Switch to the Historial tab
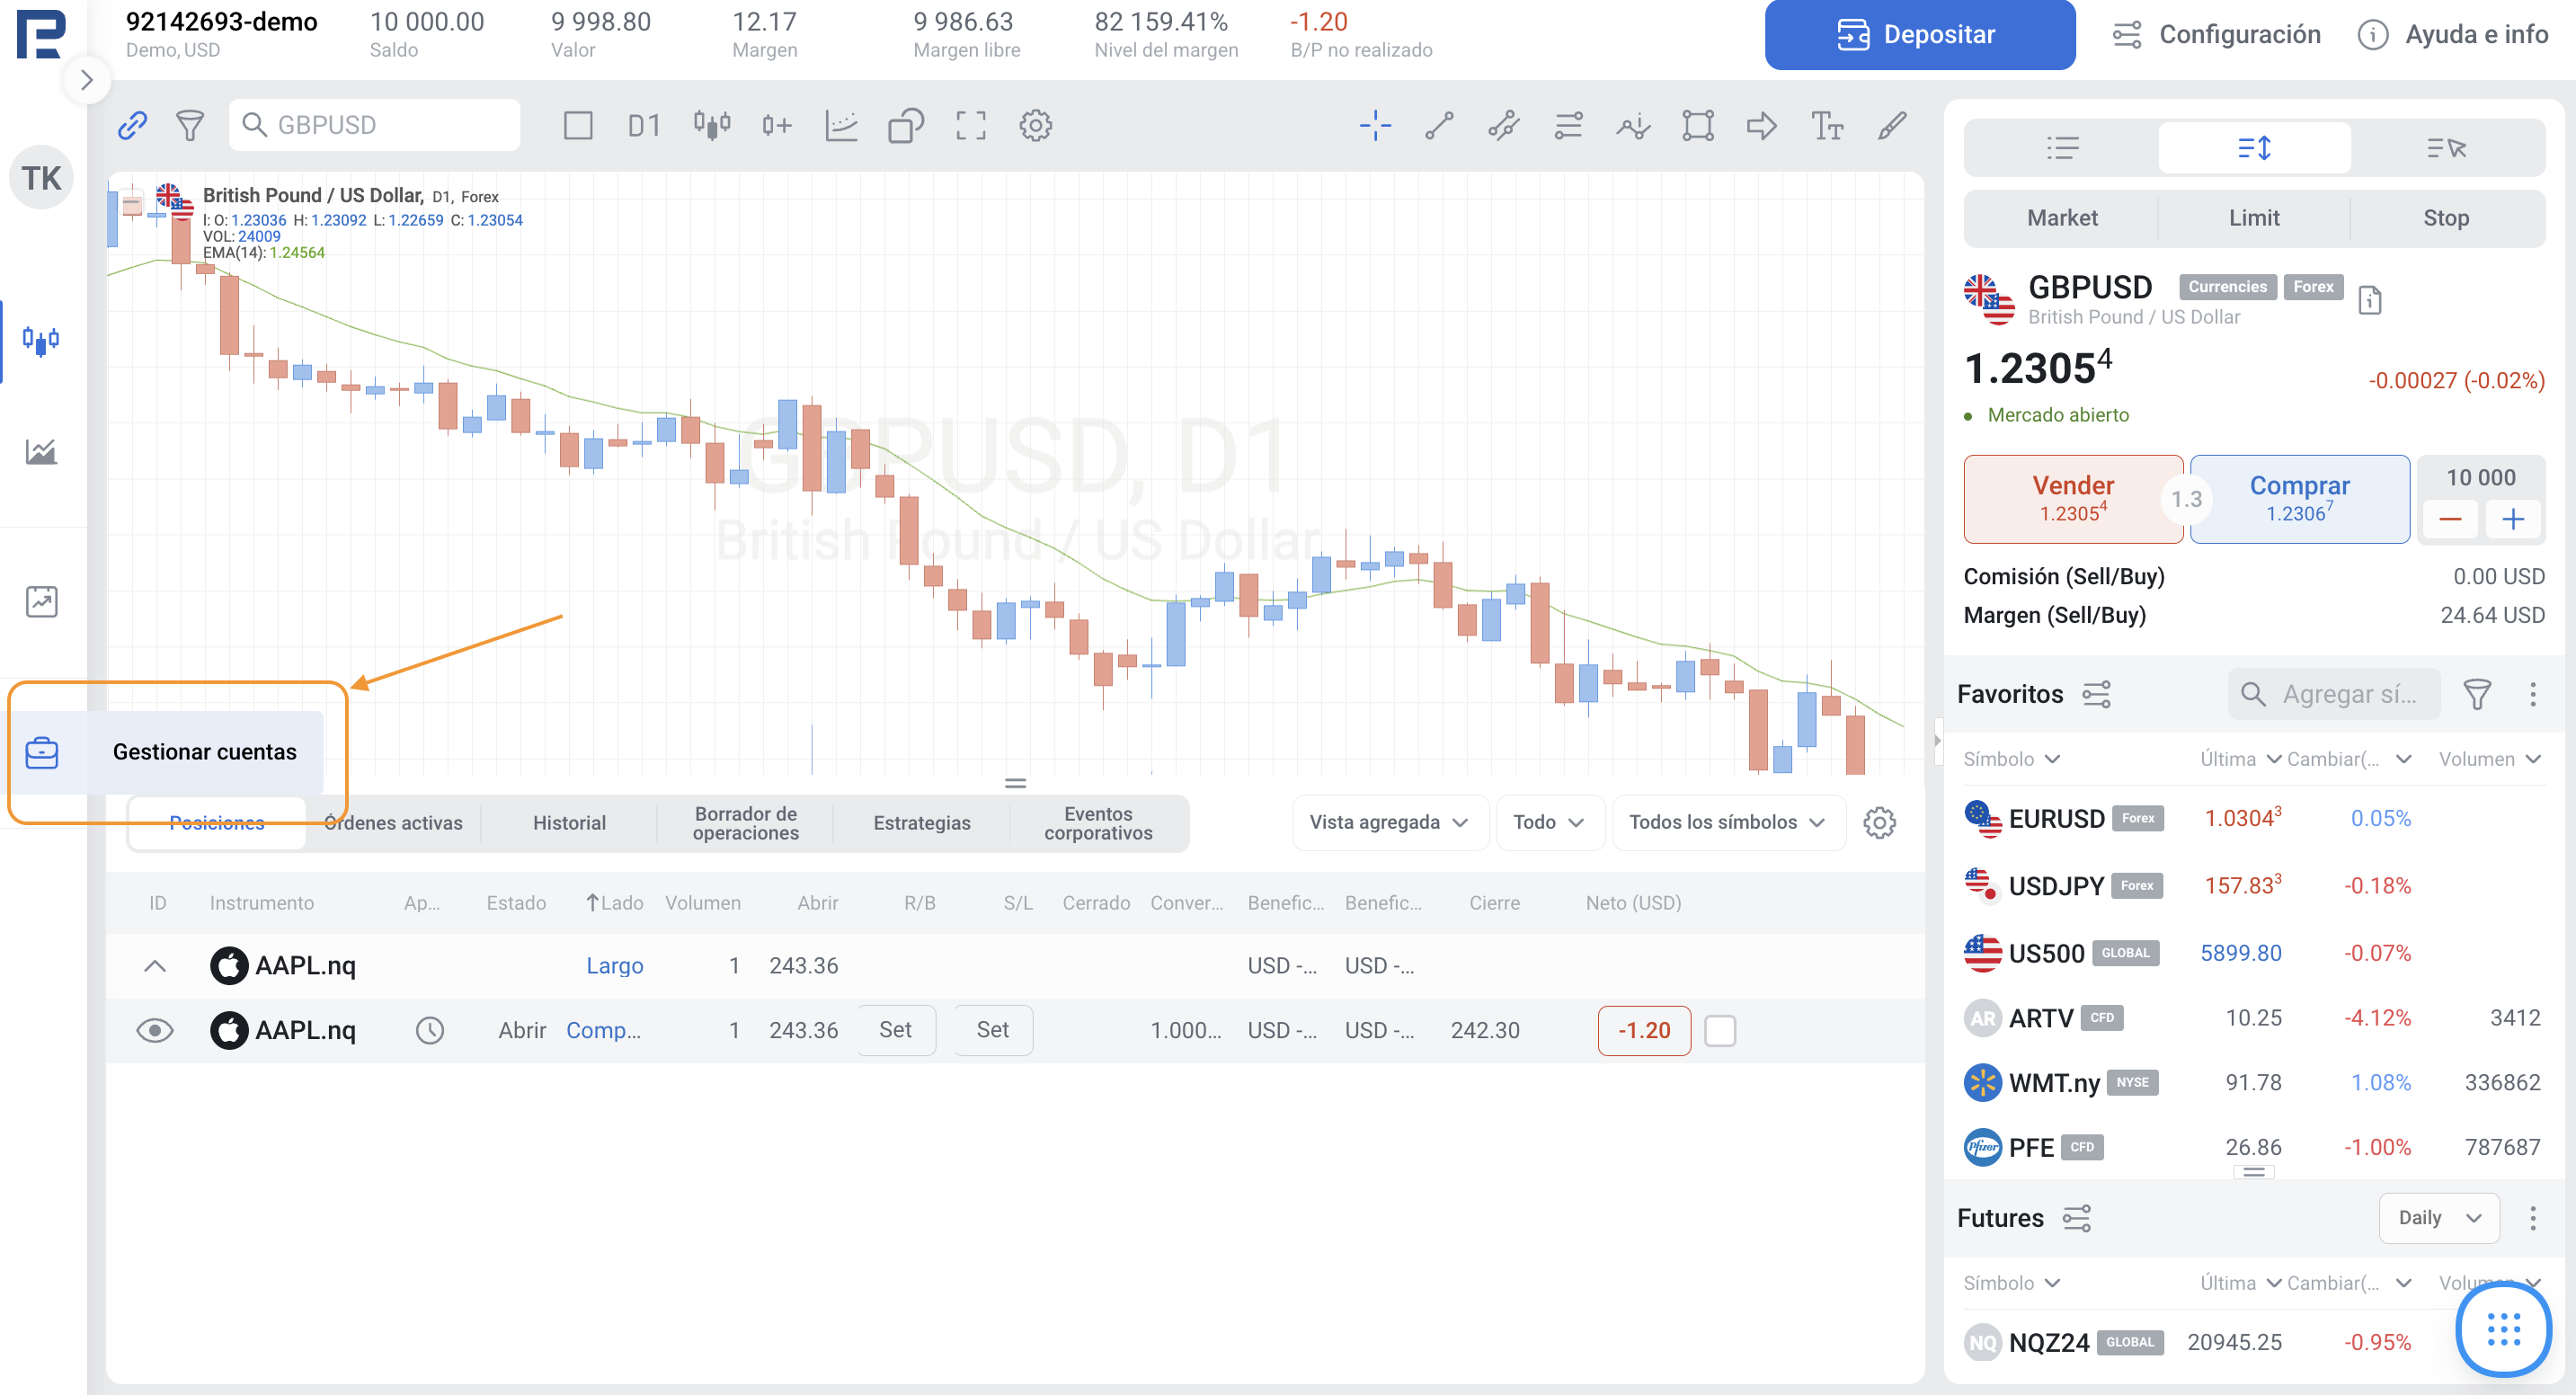Viewport: 2576px width, 1395px height. click(x=569, y=822)
